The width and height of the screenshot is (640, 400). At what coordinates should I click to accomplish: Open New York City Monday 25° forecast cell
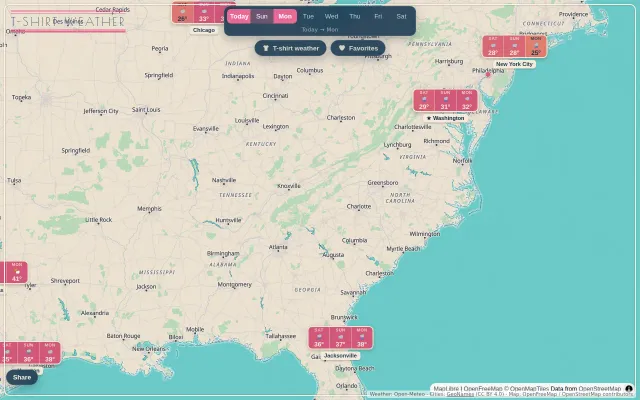536,47
